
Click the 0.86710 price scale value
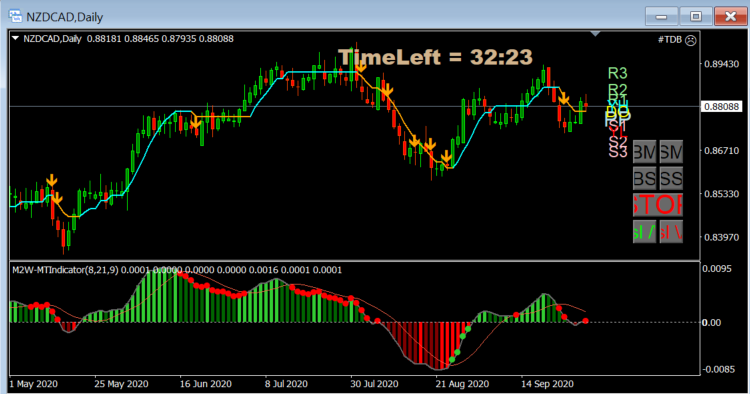pyautogui.click(x=721, y=151)
